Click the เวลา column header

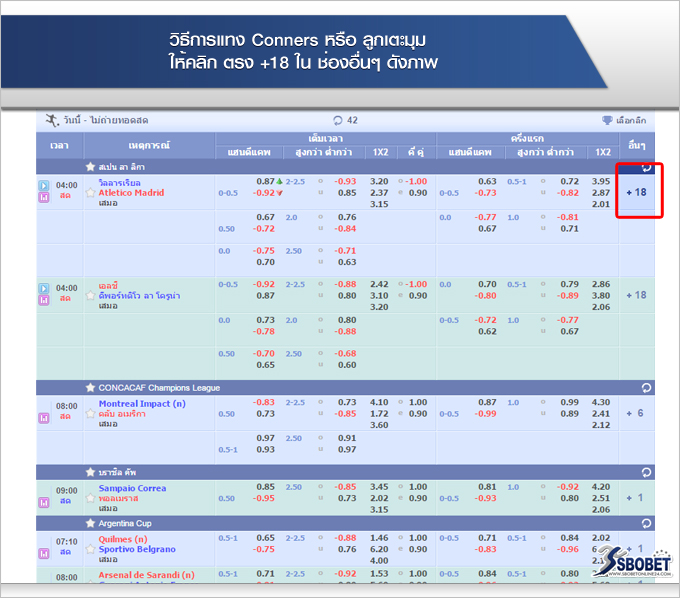click(x=59, y=145)
